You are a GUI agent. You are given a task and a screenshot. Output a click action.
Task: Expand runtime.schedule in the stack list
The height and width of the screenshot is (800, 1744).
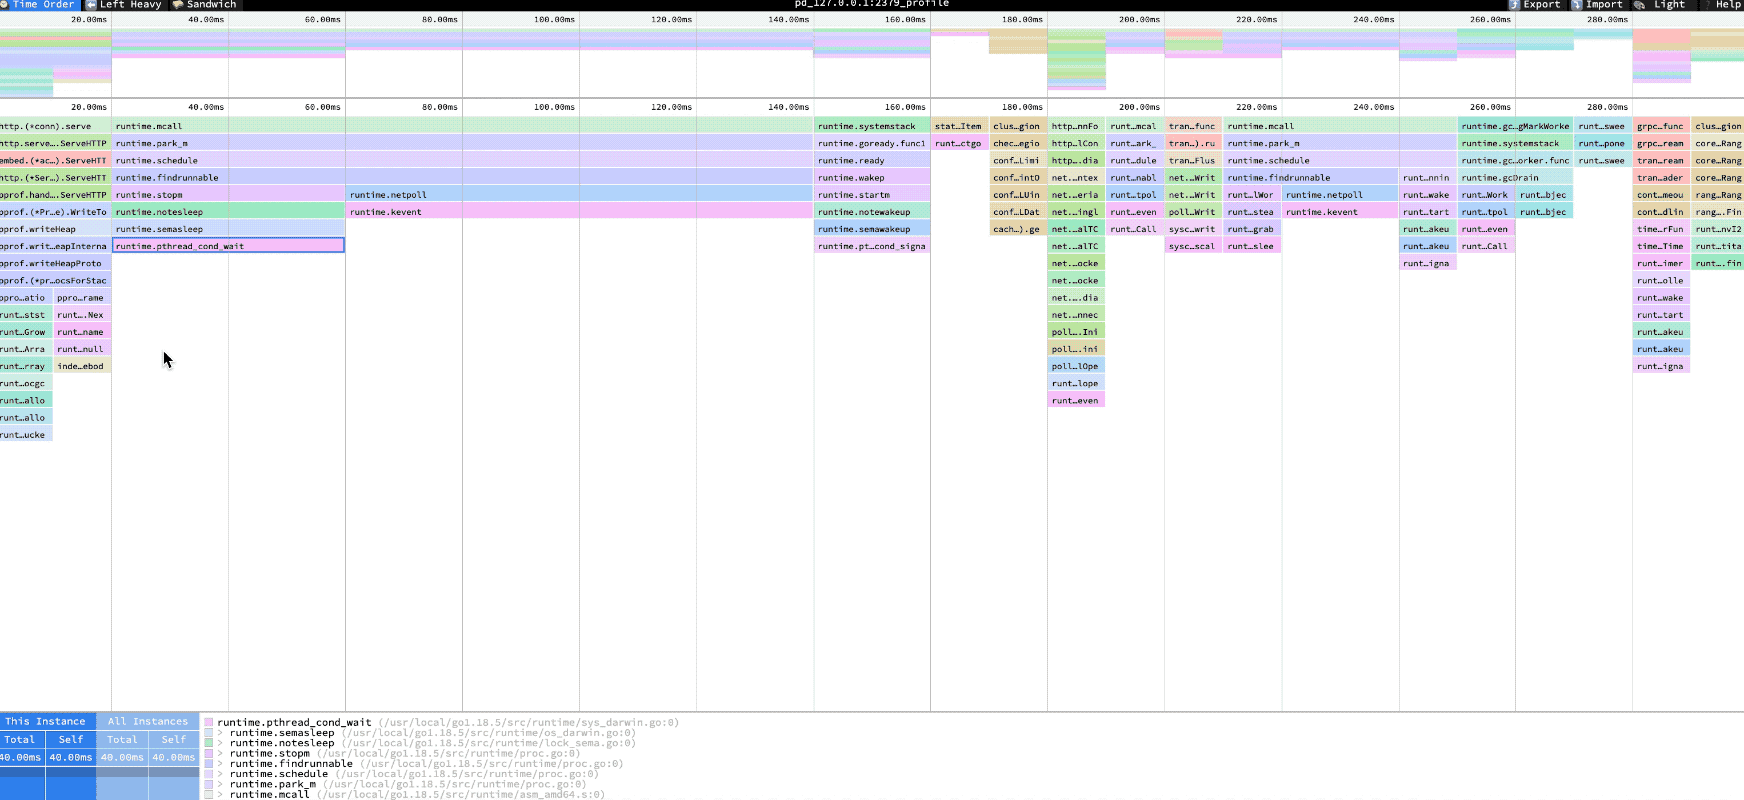pyautogui.click(x=220, y=774)
